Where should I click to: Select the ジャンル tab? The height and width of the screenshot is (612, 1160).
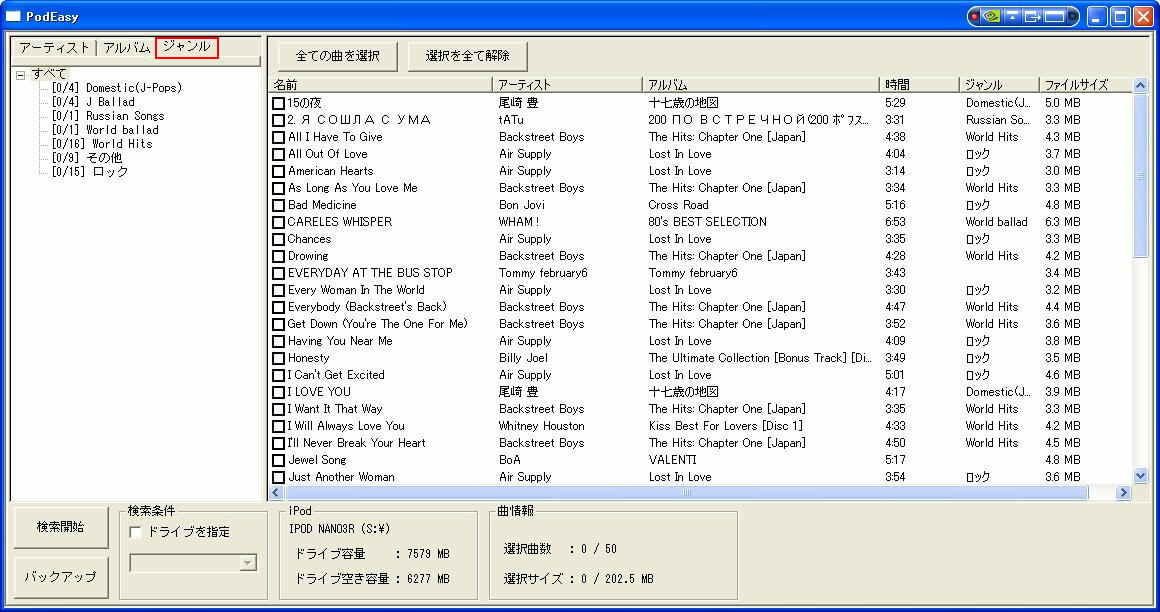(187, 47)
